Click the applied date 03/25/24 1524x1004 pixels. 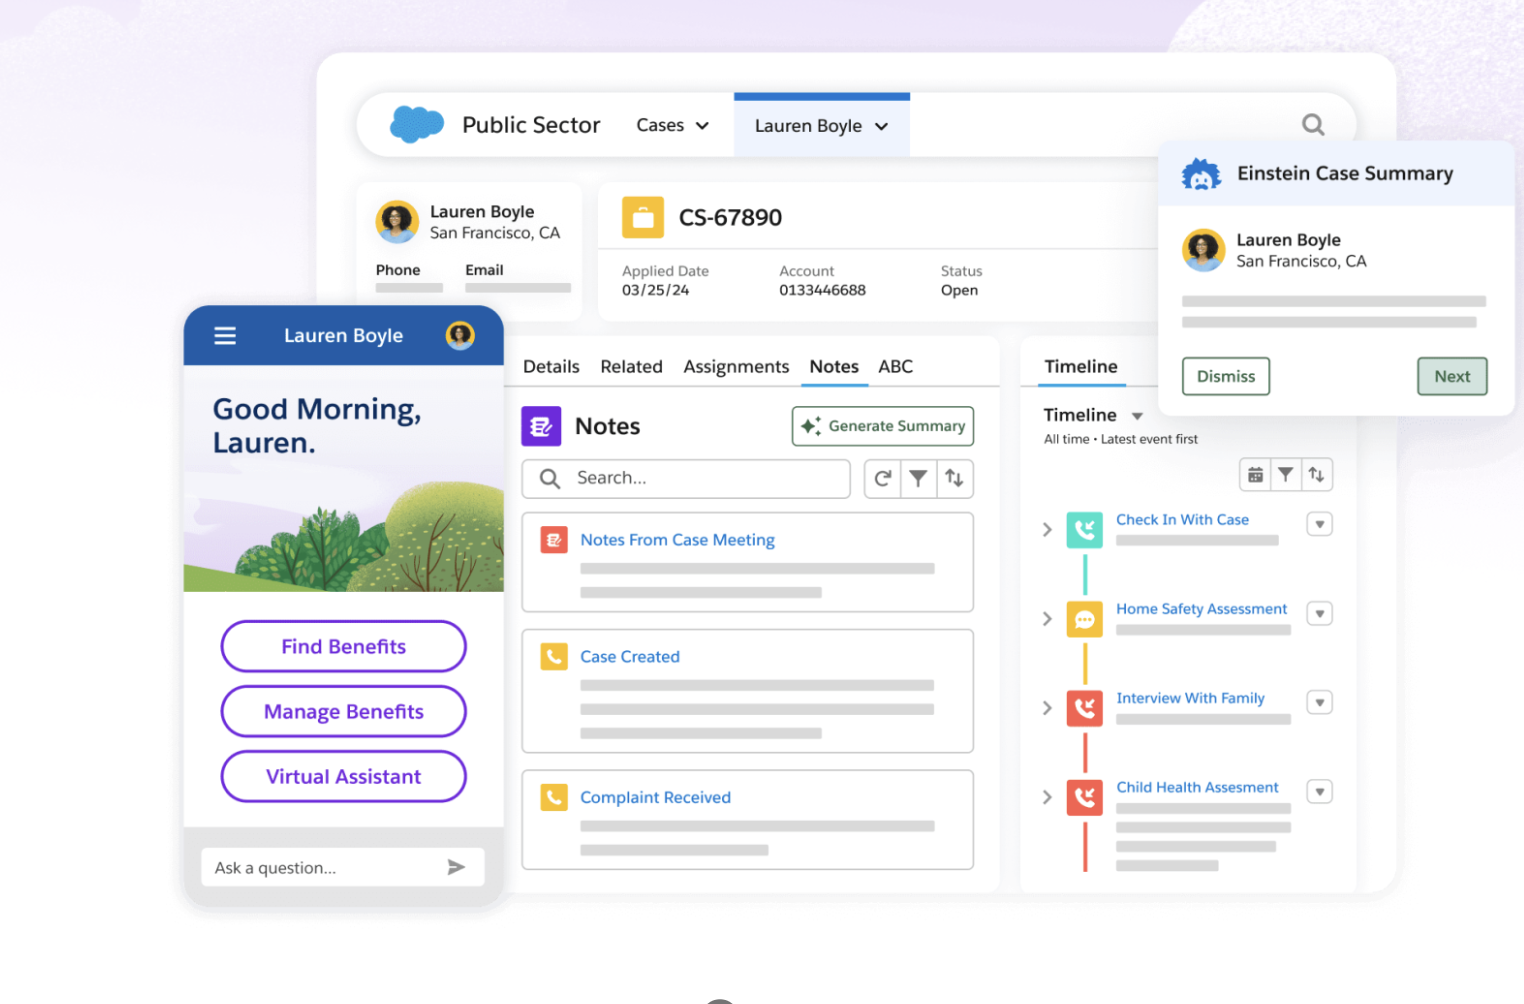[x=655, y=290]
